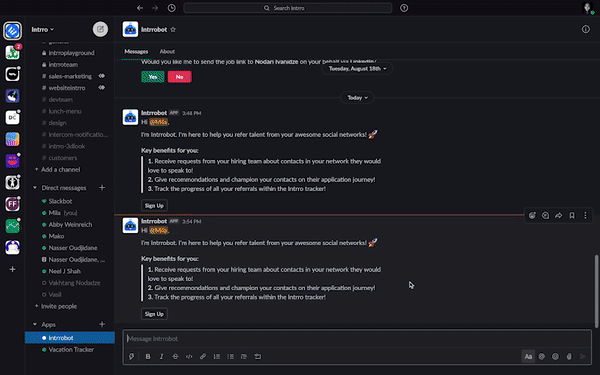Switch to DC workspace
The width and height of the screenshot is (600, 375).
click(x=12, y=117)
